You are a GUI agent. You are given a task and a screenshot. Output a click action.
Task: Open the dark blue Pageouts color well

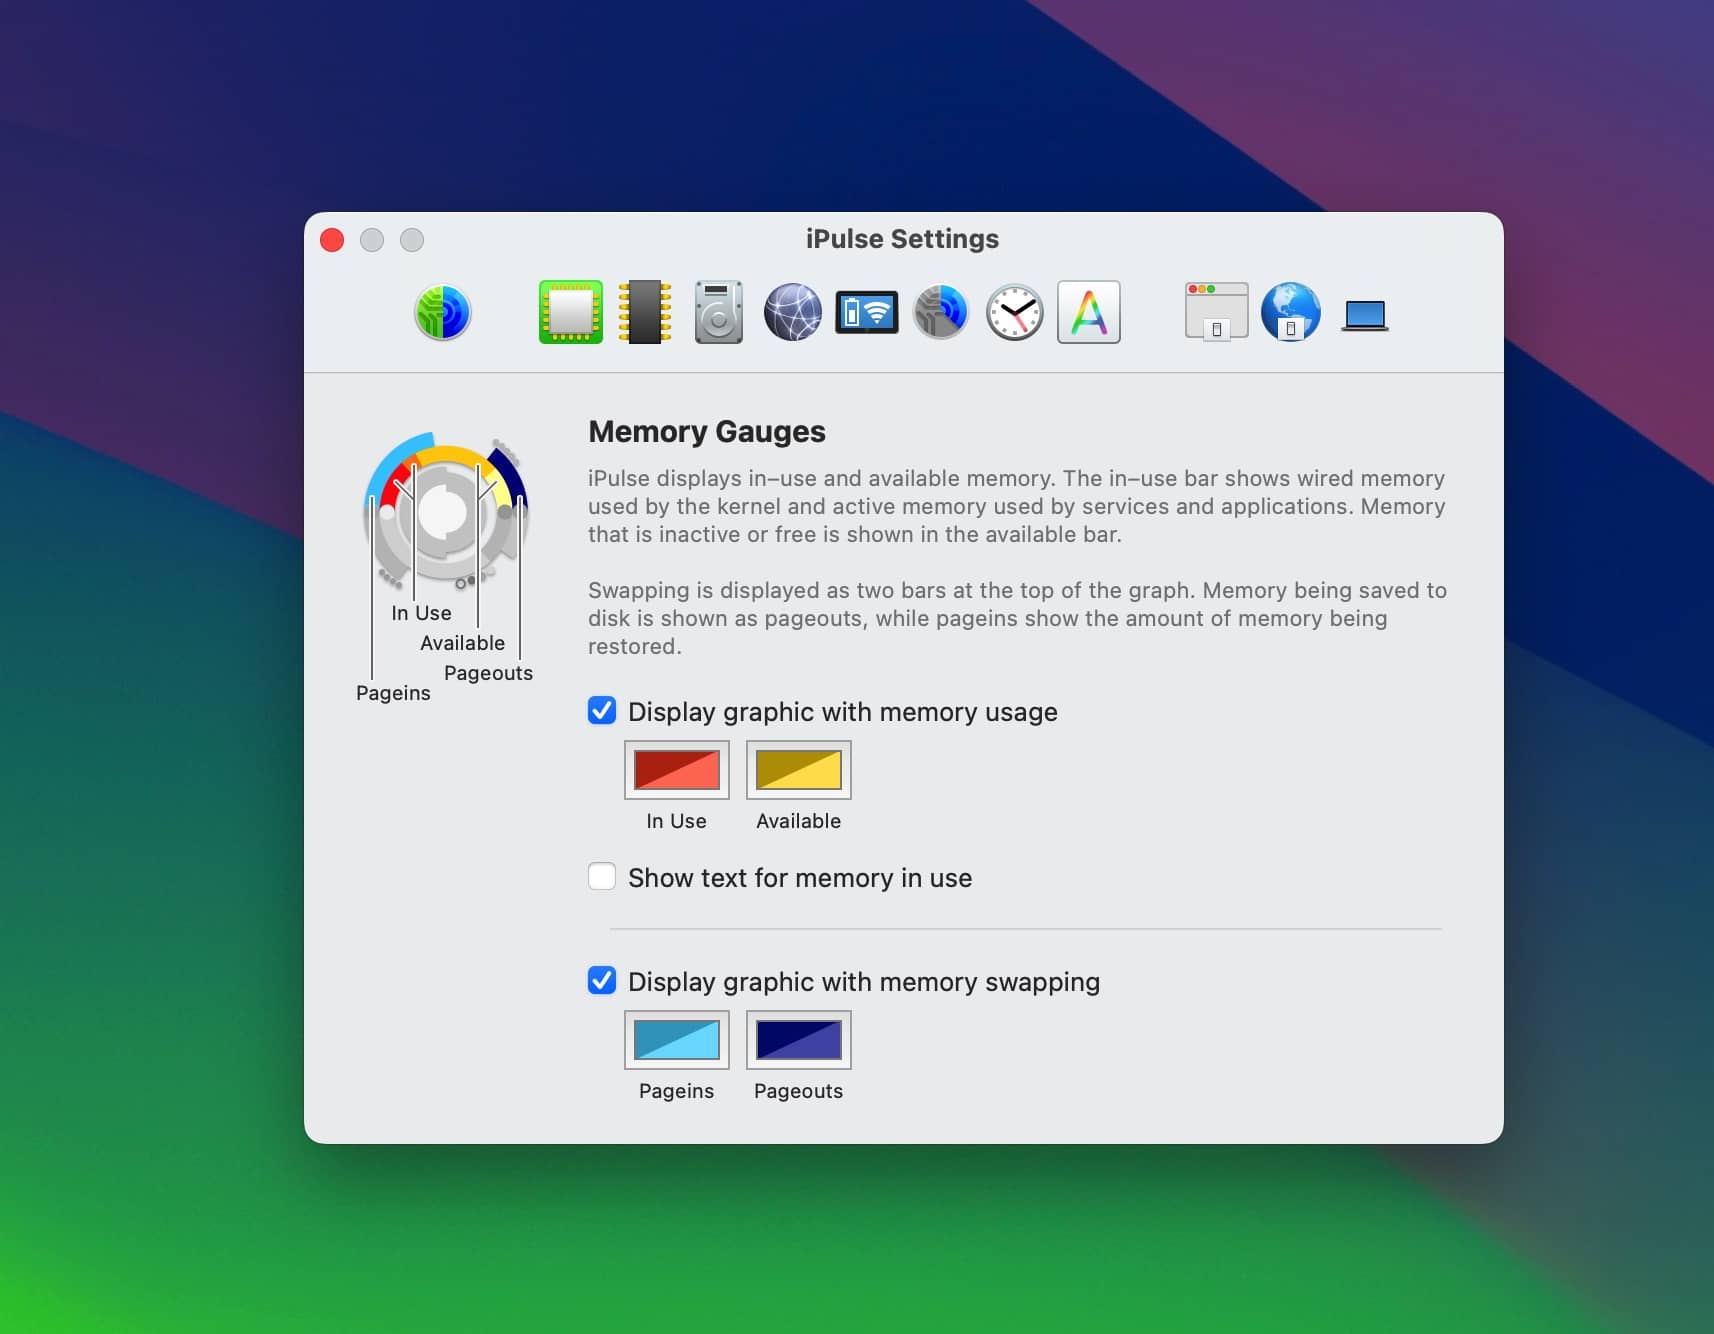tap(799, 1040)
